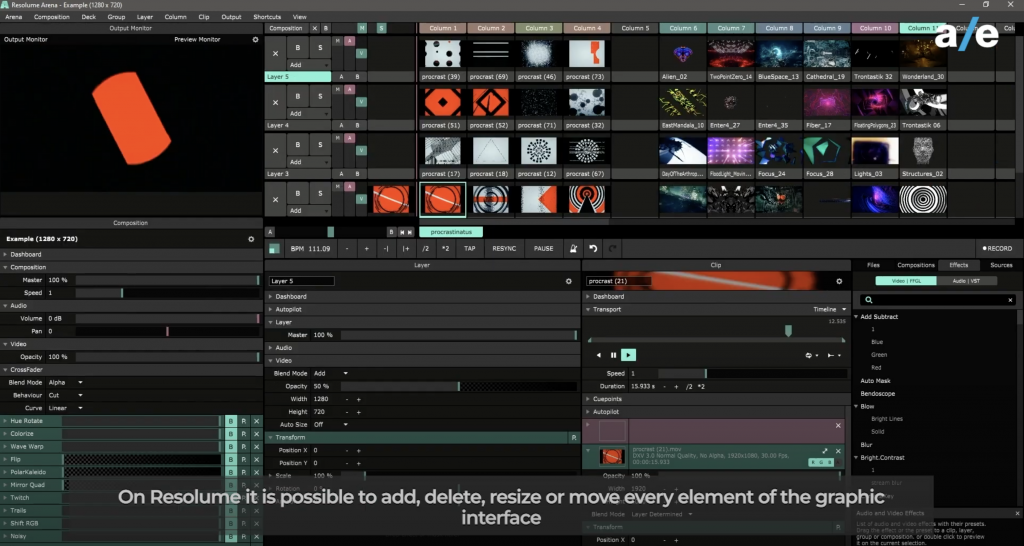This screenshot has height=546, width=1024.
Task: Remove the Hue Rotate effect with X
Action: [256, 421]
